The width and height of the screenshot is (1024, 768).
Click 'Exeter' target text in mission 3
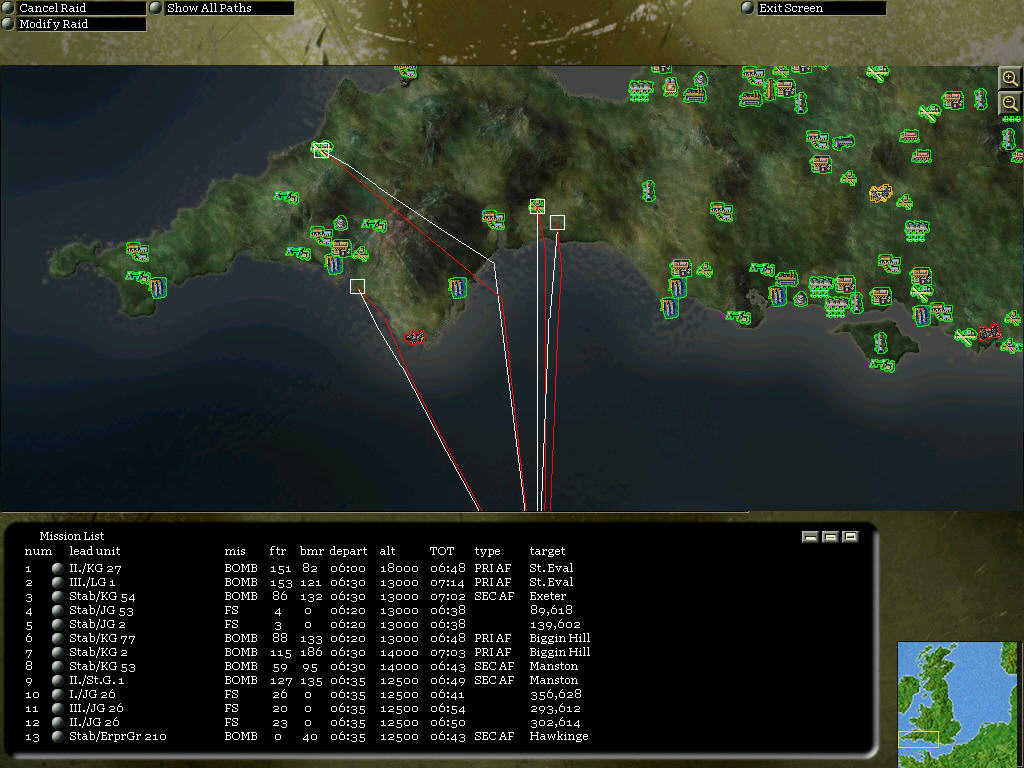tap(547, 596)
